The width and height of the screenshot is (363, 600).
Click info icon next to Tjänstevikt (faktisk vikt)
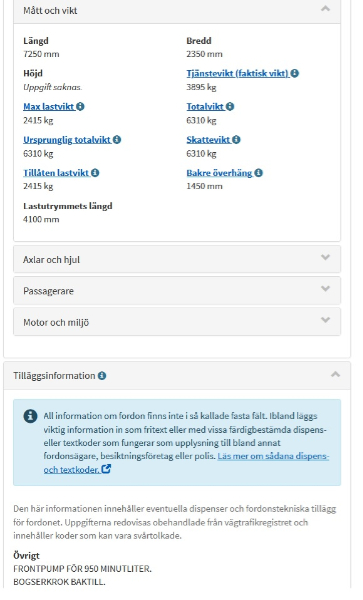point(295,73)
